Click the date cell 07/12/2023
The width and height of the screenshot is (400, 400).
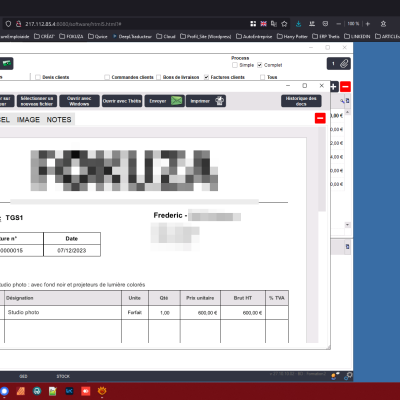click(x=72, y=250)
